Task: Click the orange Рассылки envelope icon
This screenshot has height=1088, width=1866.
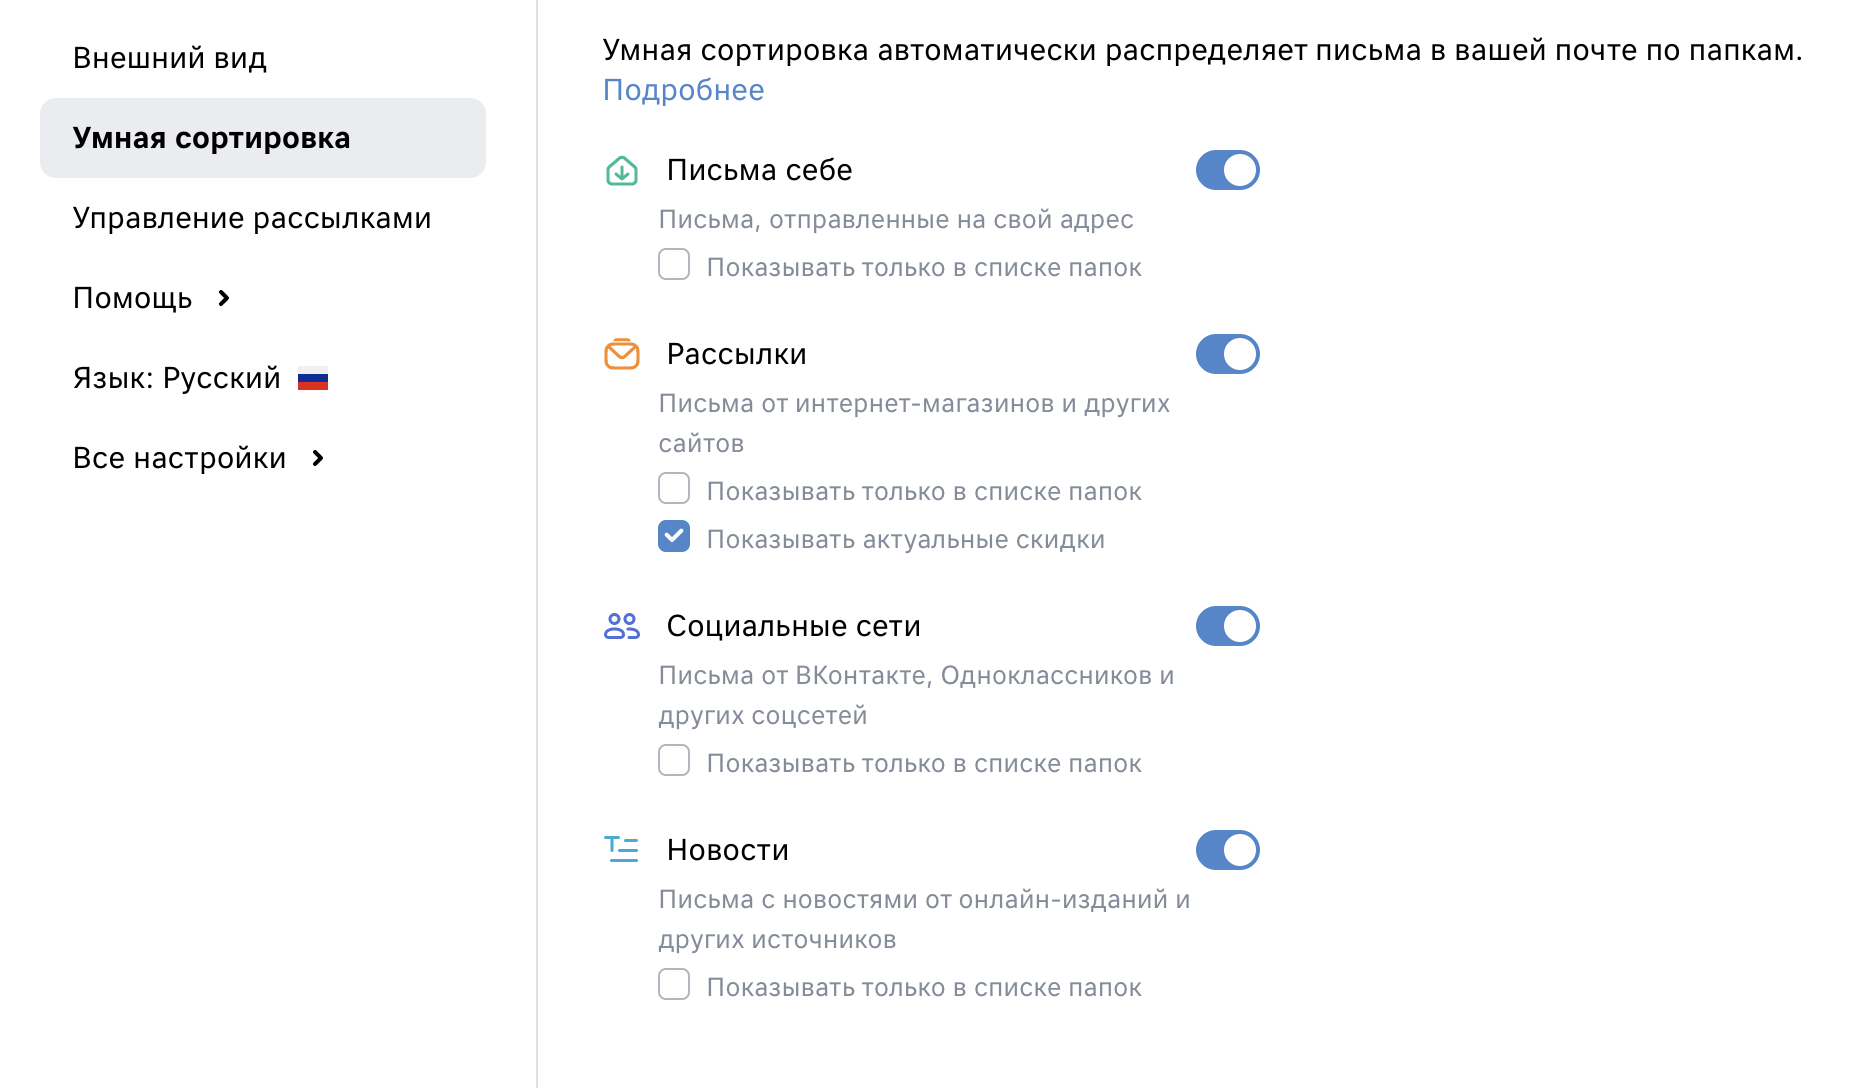Action: coord(622,354)
